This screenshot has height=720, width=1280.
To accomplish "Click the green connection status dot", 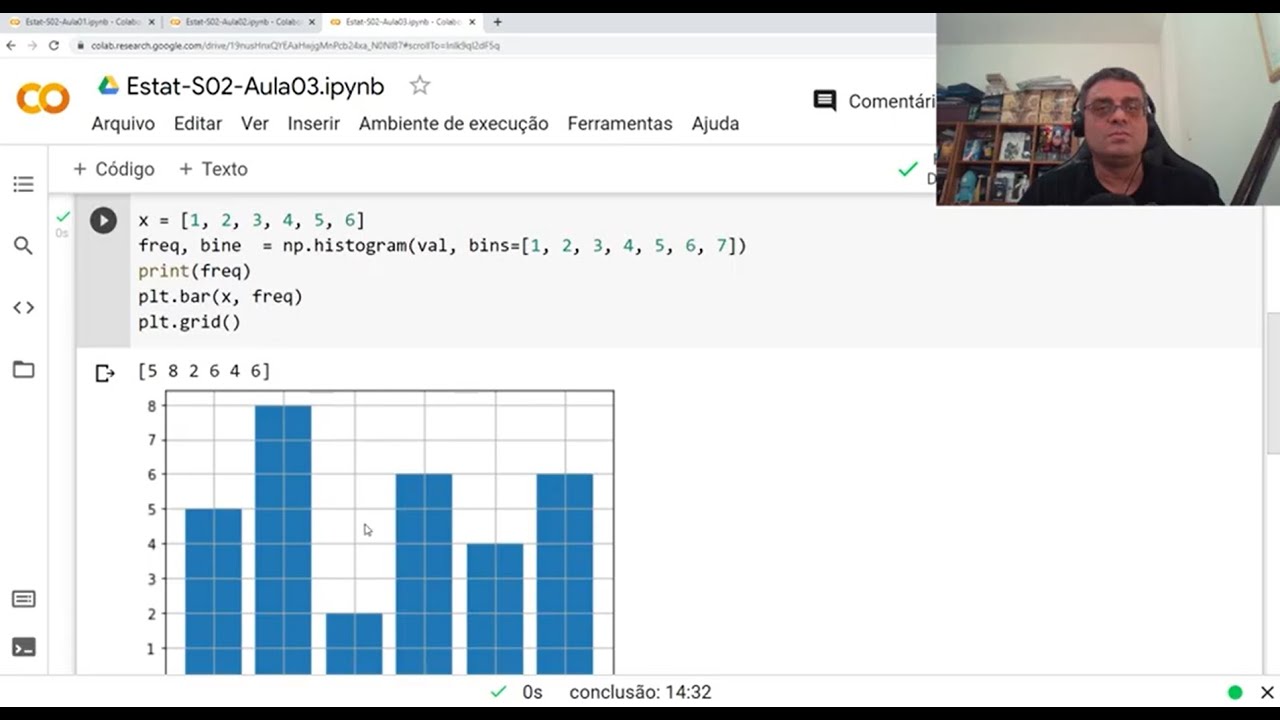I will (x=1235, y=692).
